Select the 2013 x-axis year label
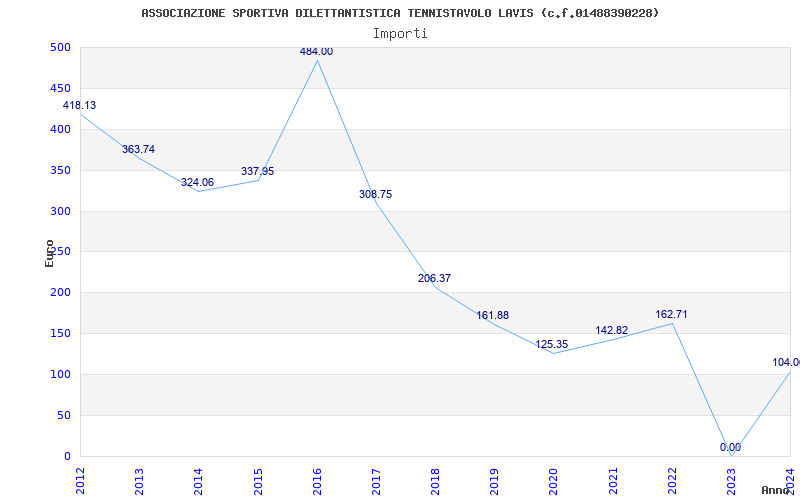The image size is (800, 500). (x=139, y=481)
